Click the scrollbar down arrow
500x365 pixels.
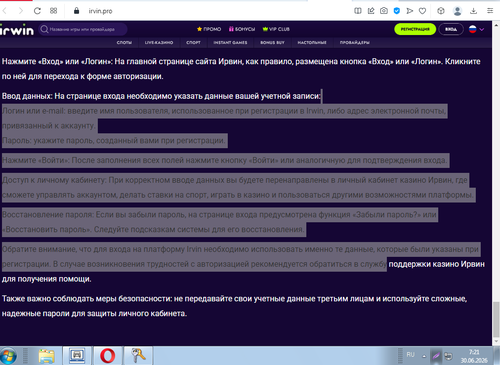pos(496,341)
